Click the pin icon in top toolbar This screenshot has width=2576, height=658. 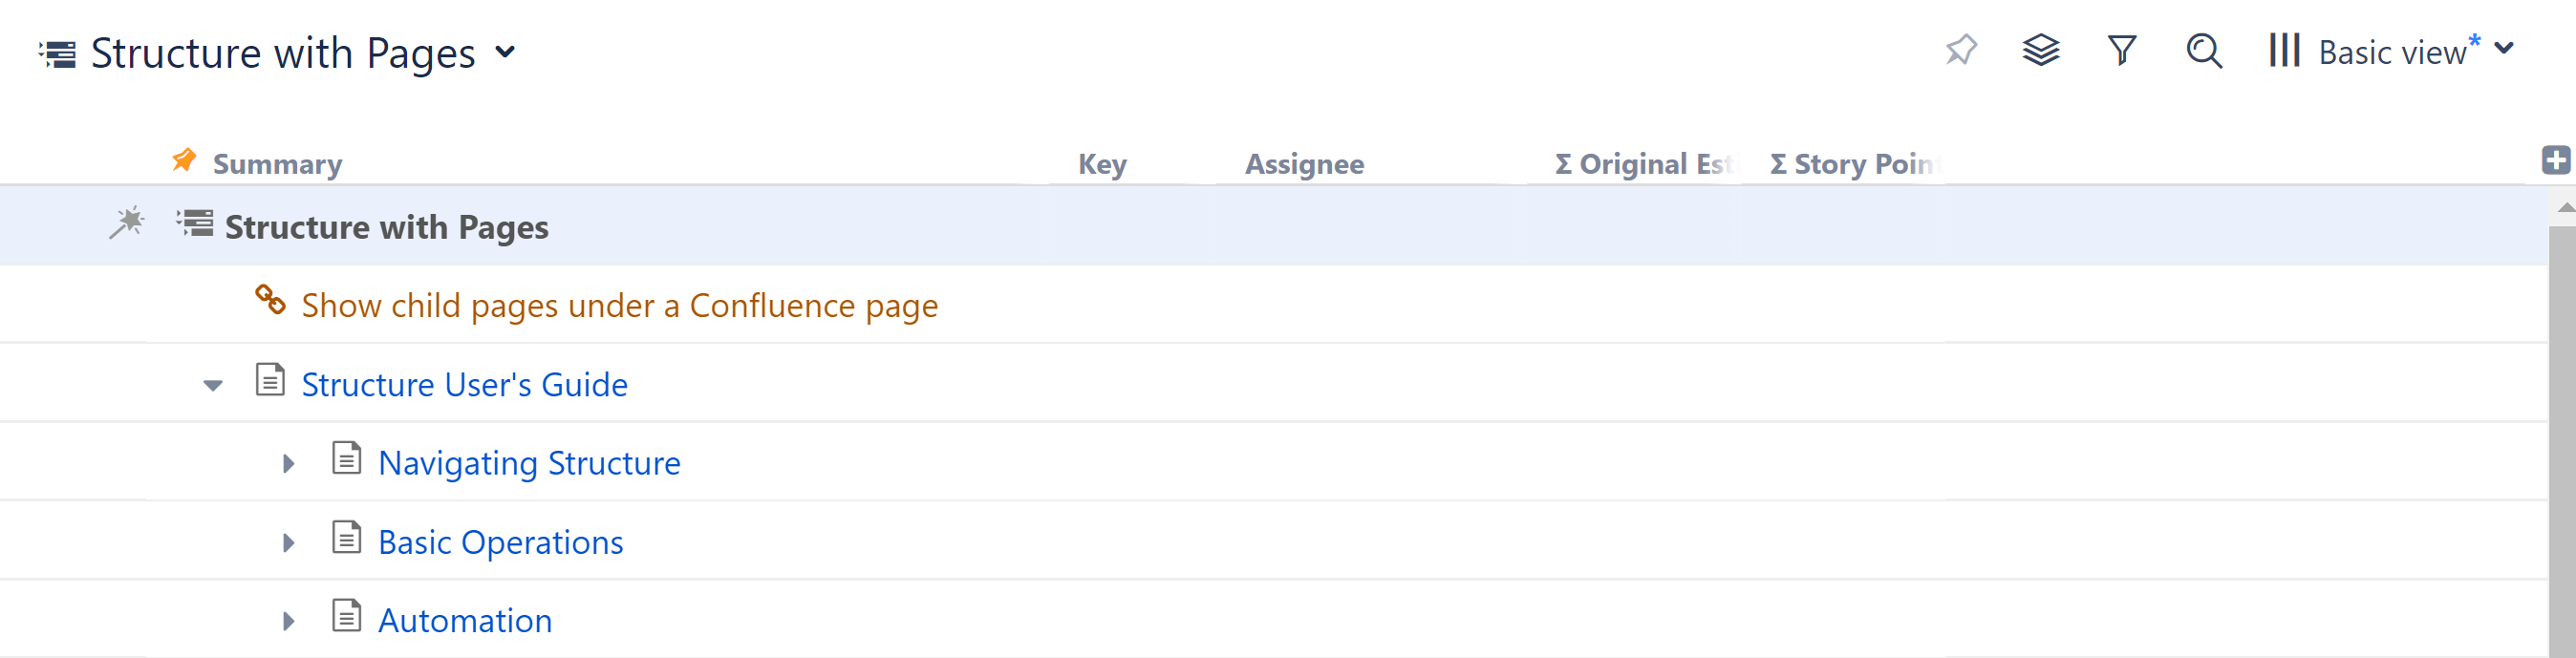pos(1961,50)
